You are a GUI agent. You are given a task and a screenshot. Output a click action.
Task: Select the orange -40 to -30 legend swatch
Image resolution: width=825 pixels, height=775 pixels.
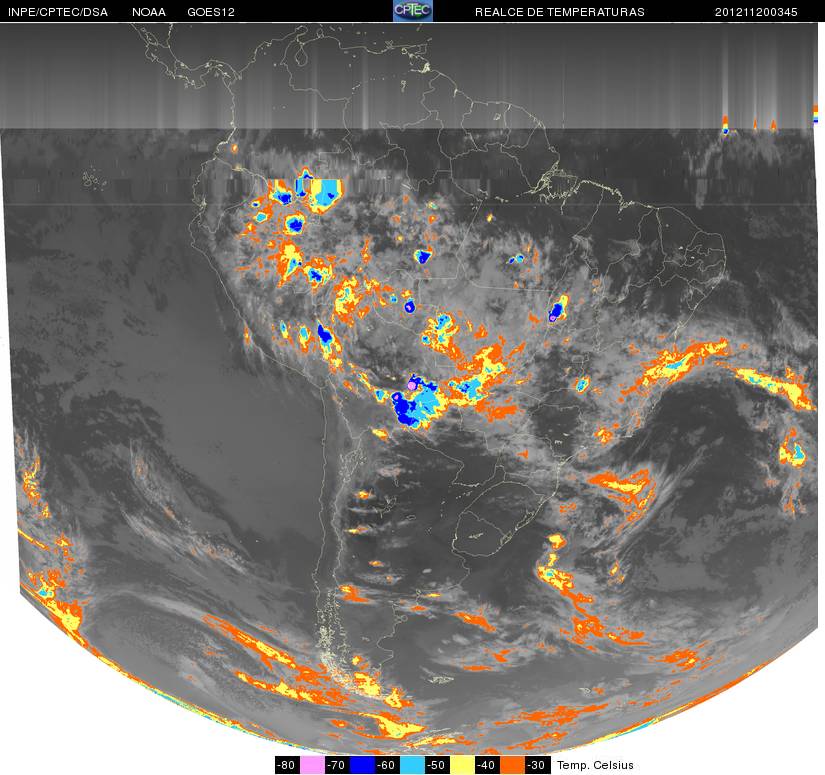(512, 764)
